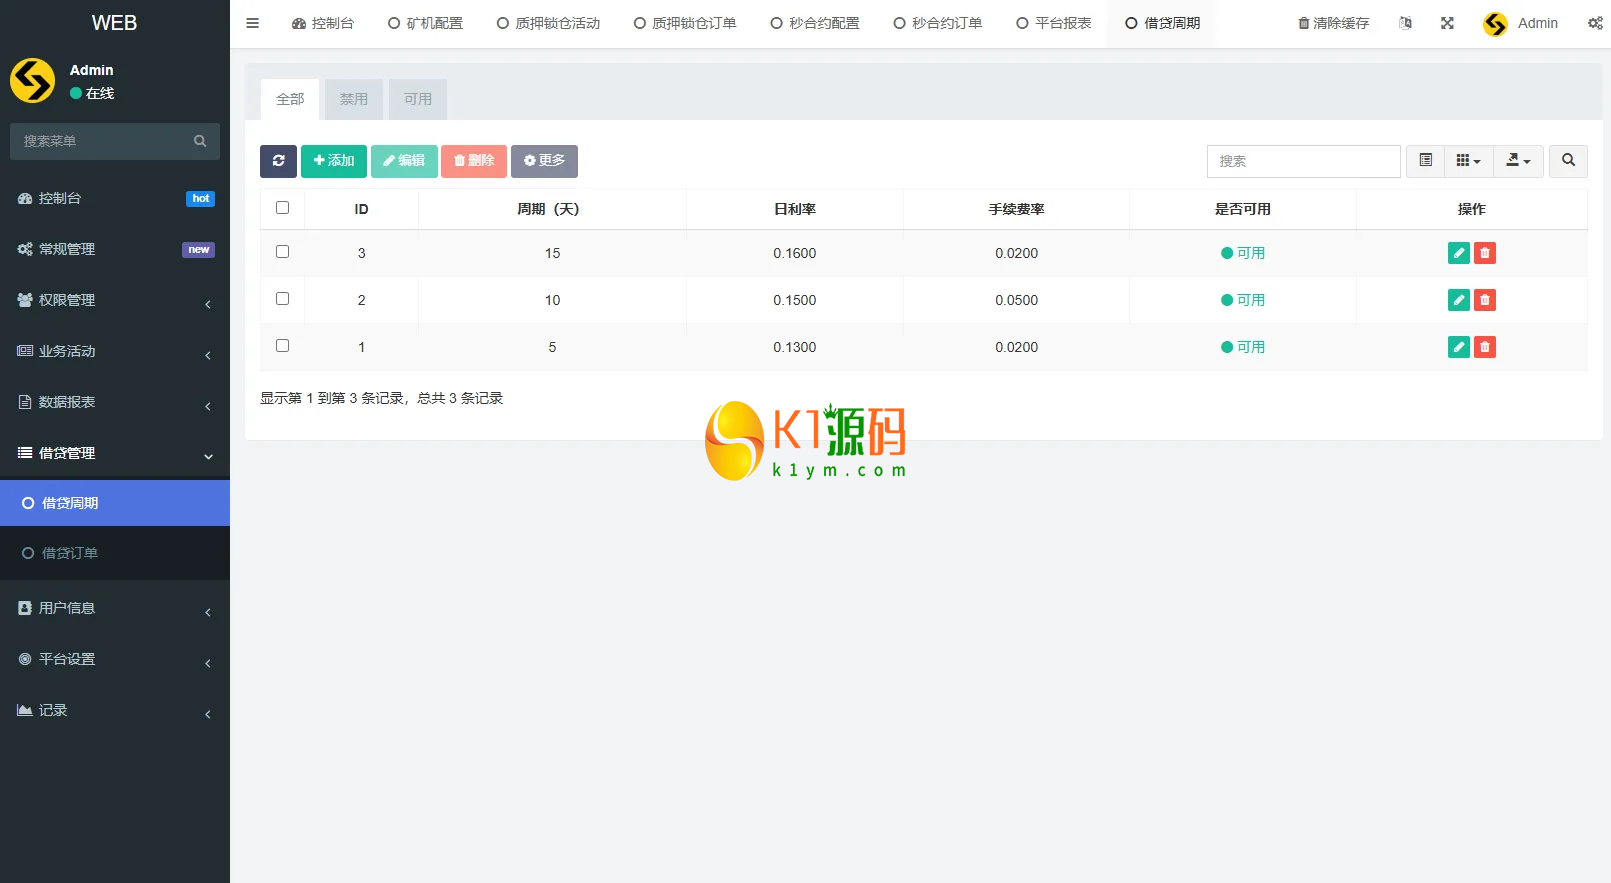
Task: Toggle 可用 status for ID 3
Action: tap(1243, 253)
